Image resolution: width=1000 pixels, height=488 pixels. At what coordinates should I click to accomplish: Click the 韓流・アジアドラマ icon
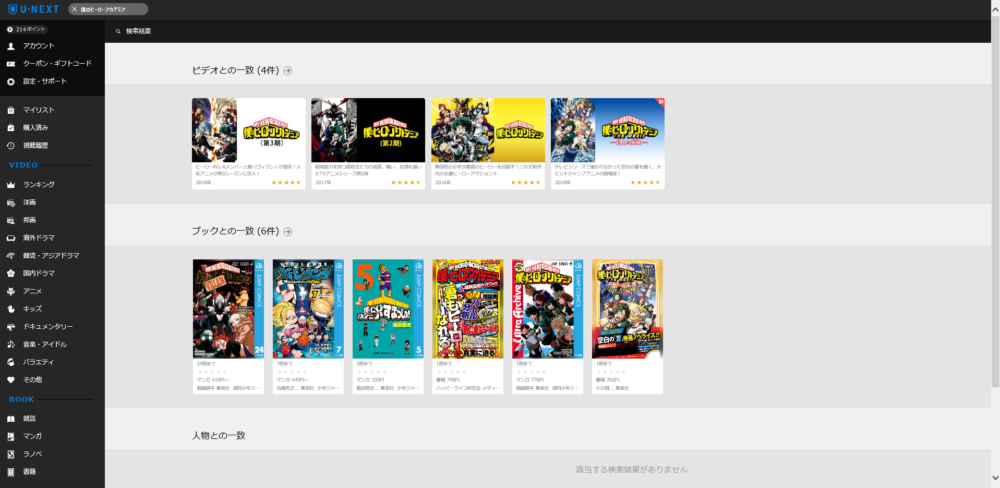coord(11,256)
